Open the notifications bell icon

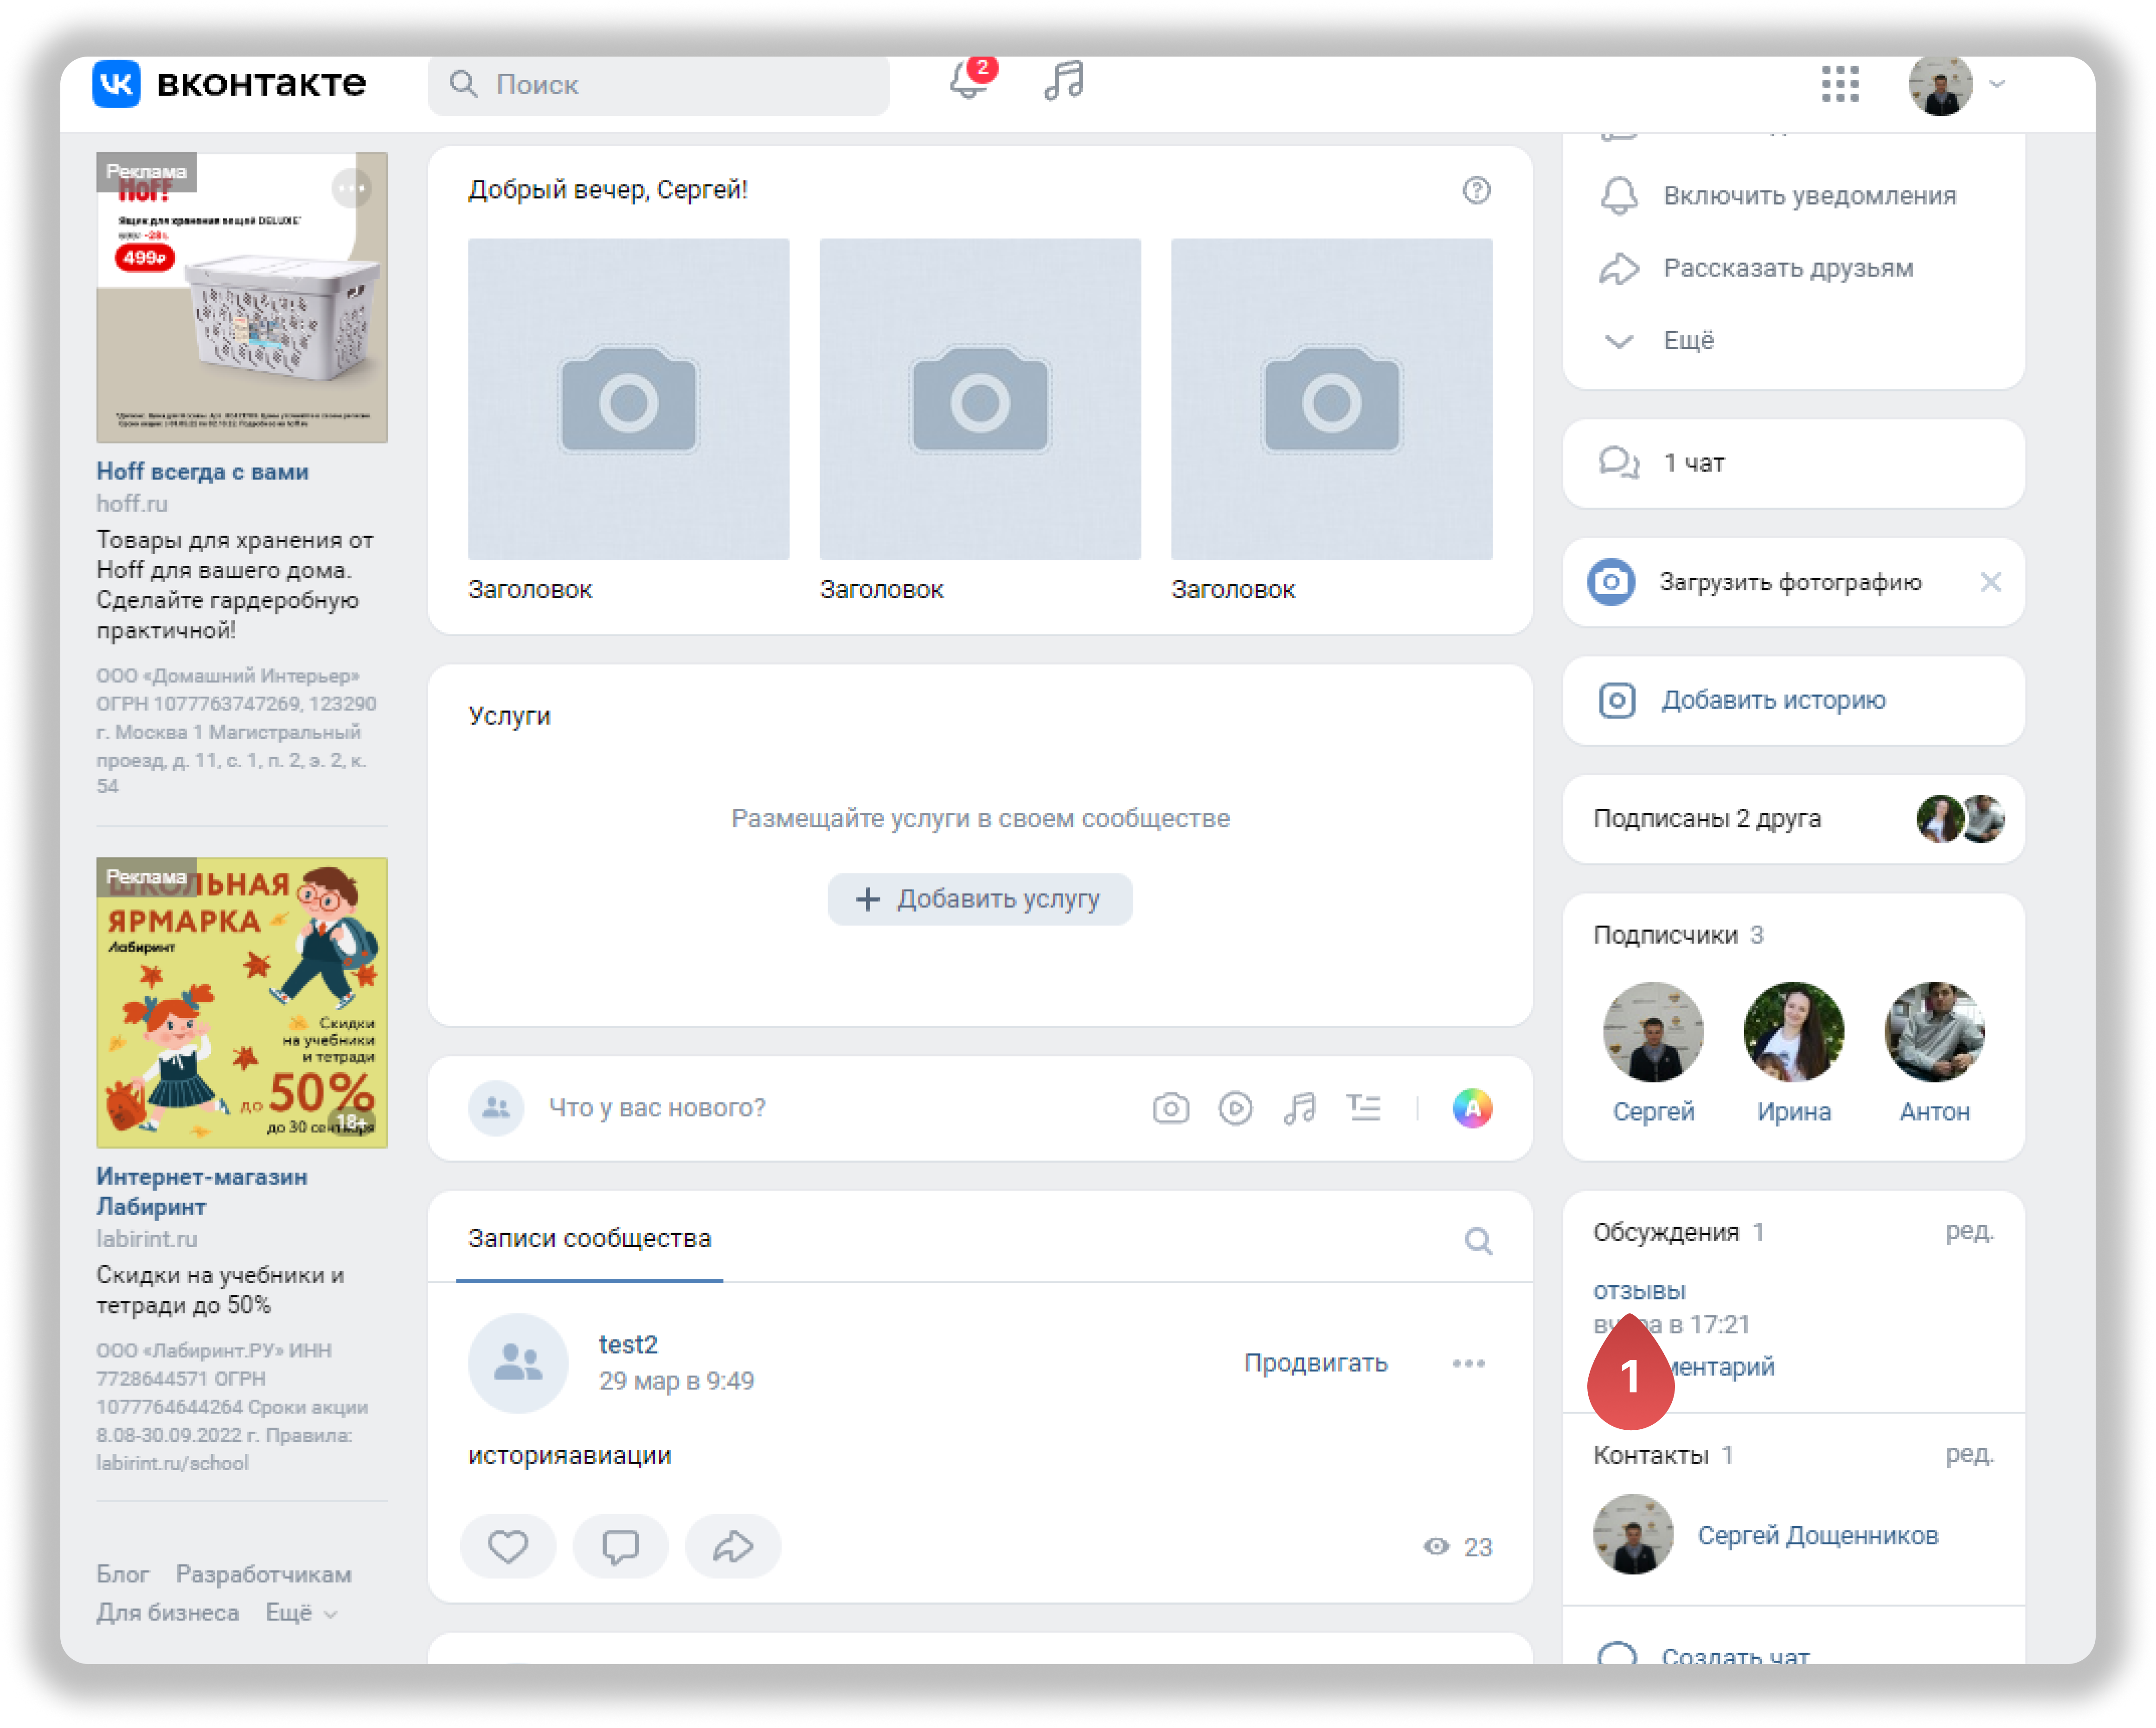(967, 82)
